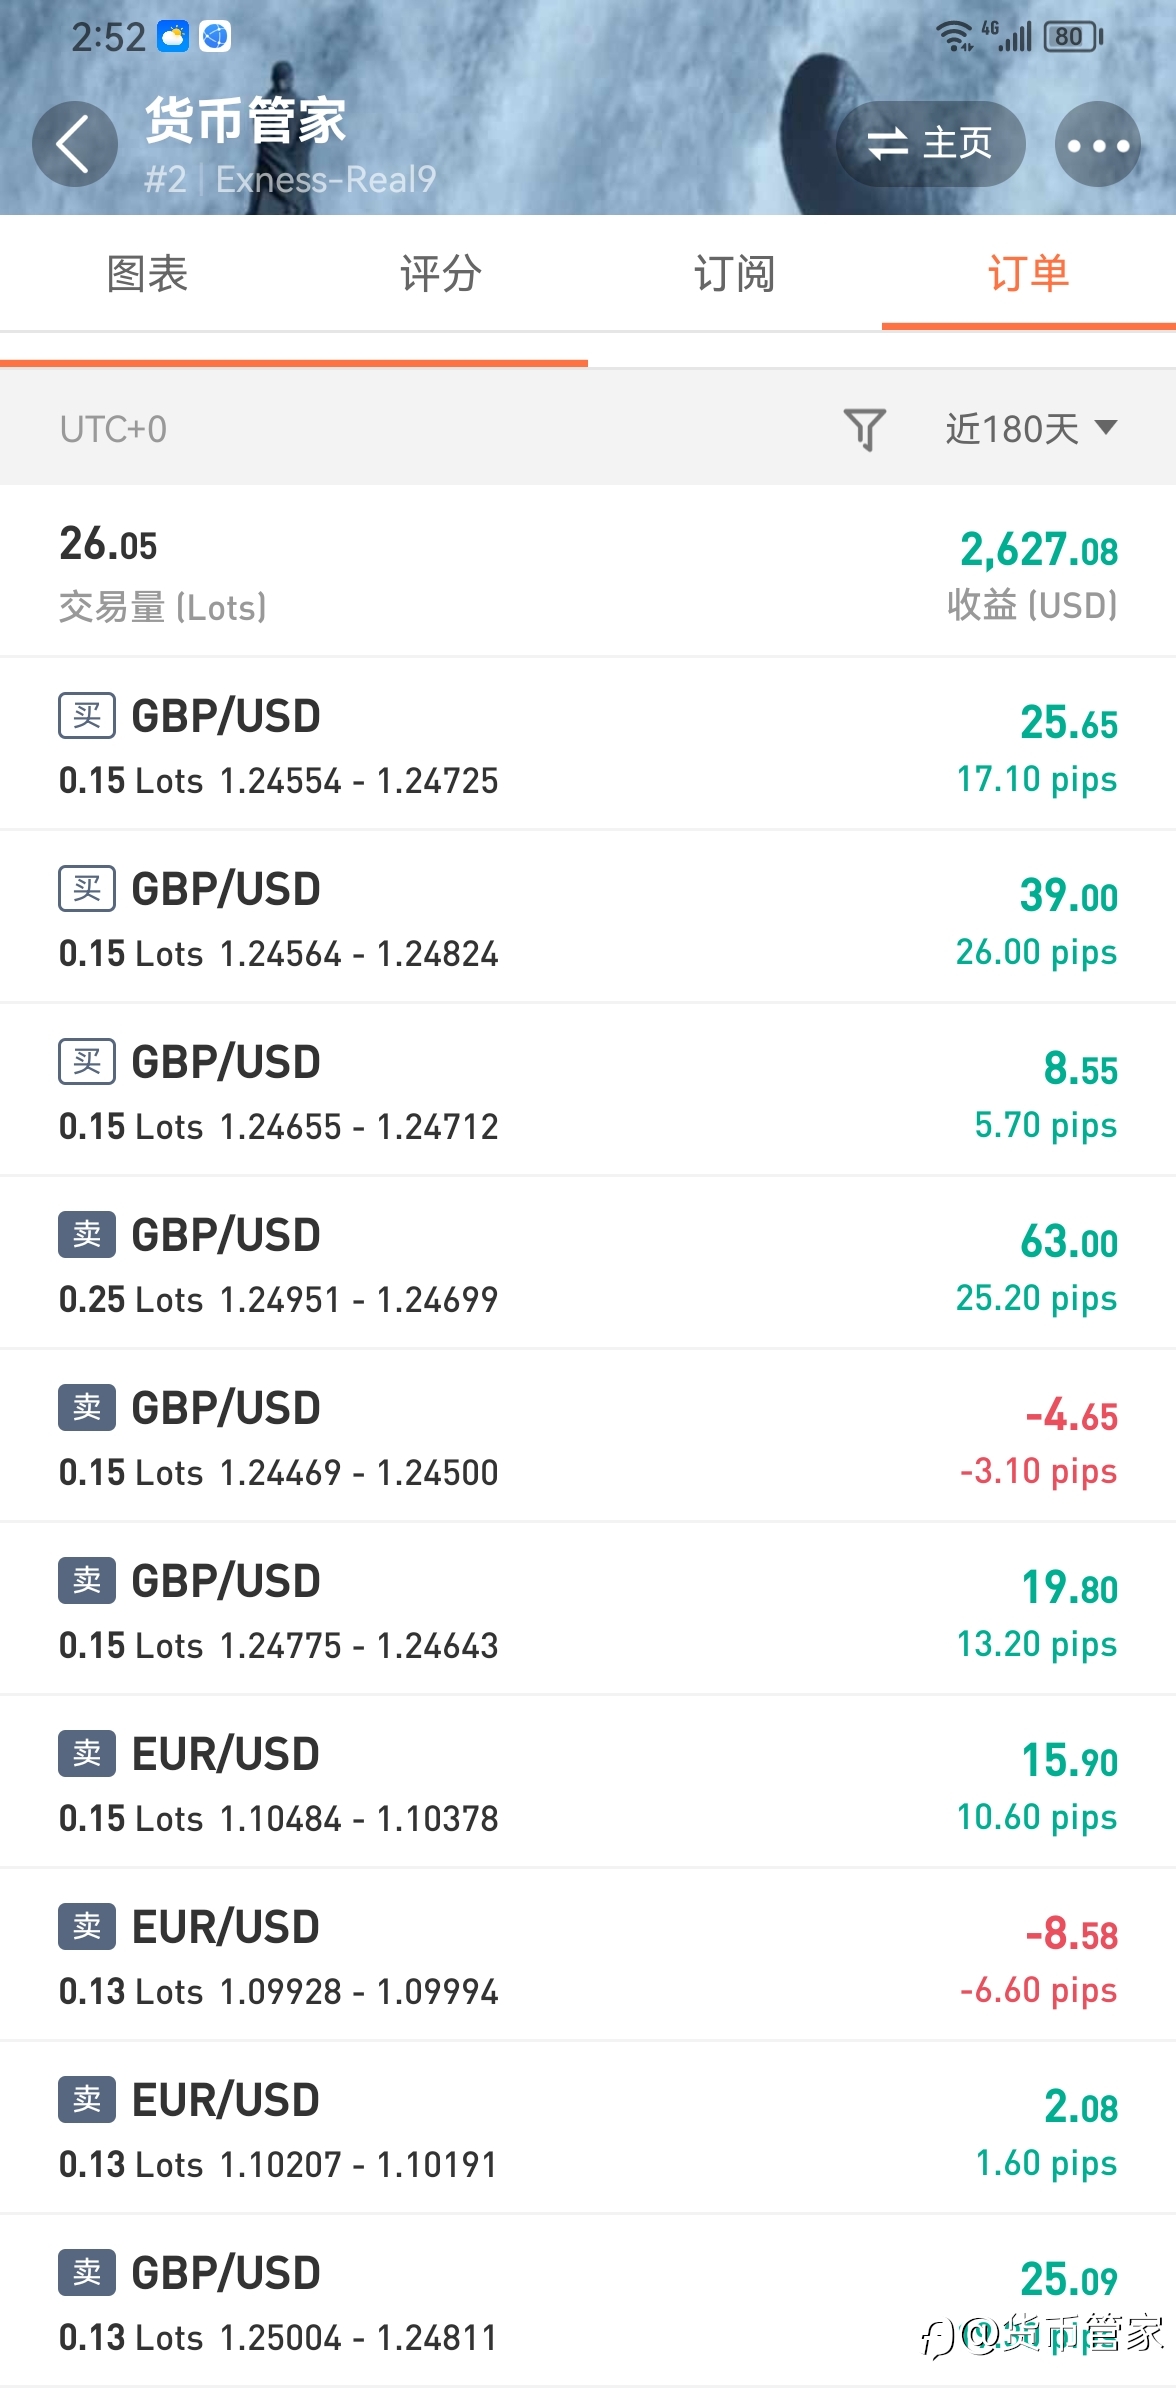Viewport: 1176px width, 2400px height.
Task: Tap the 主页 switch button
Action: pos(930,144)
